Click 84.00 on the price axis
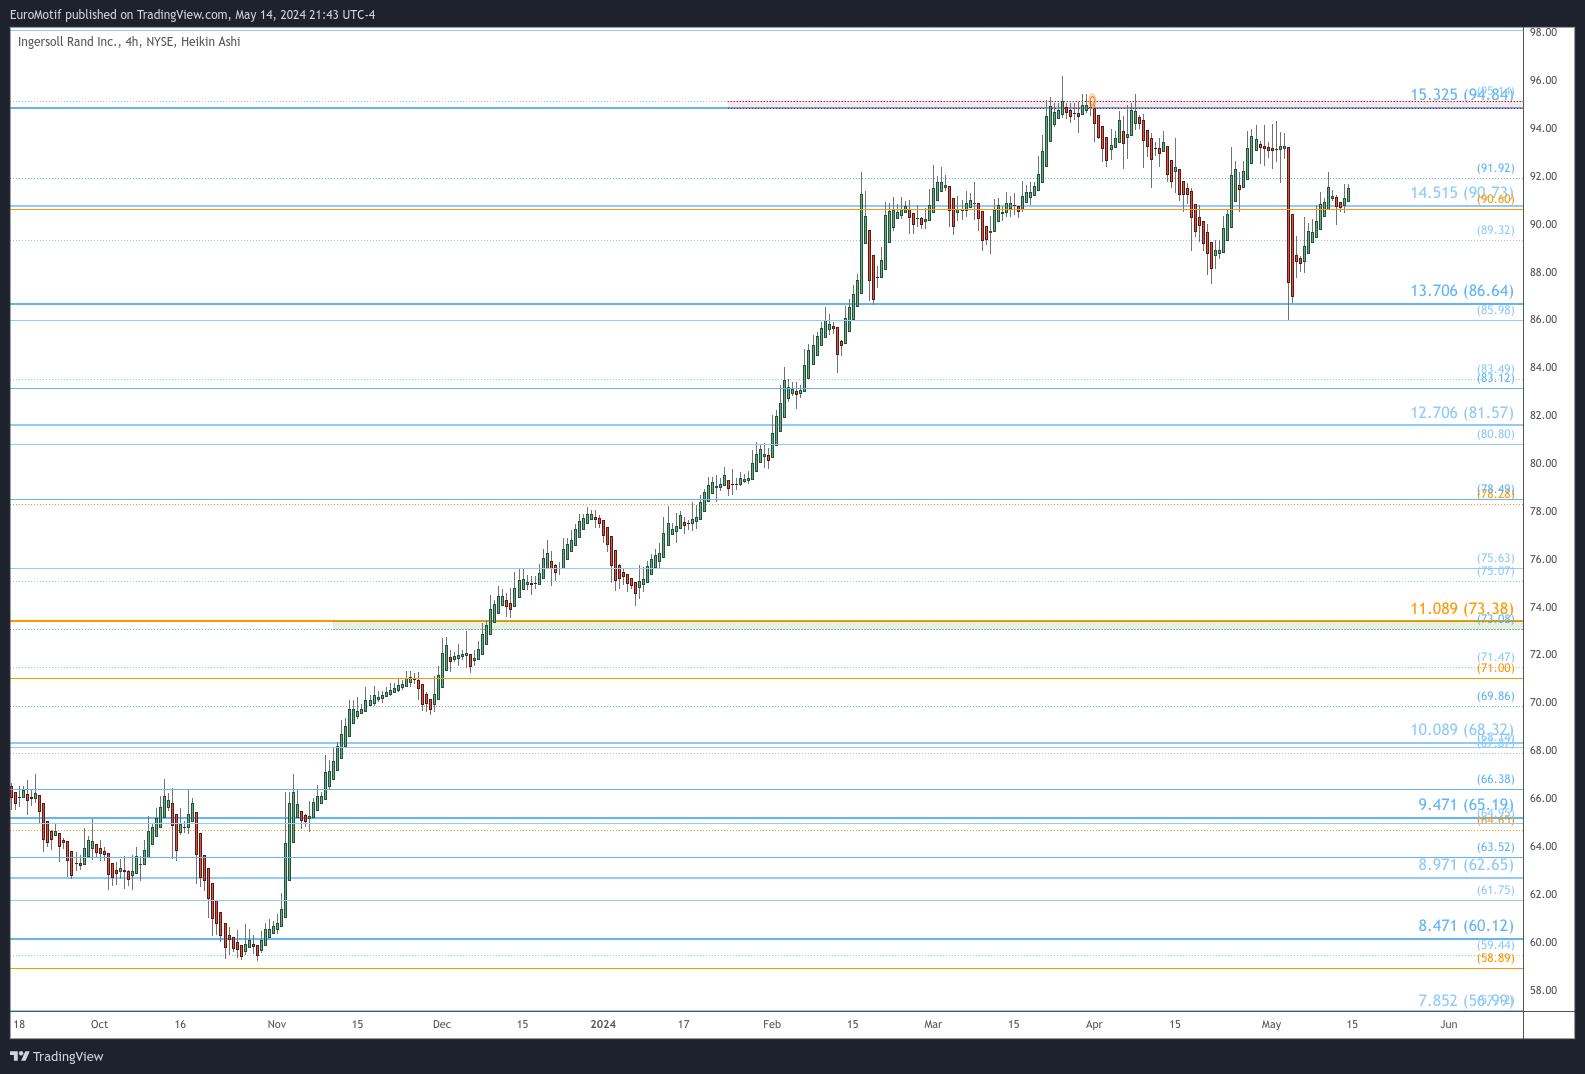 click(1543, 367)
